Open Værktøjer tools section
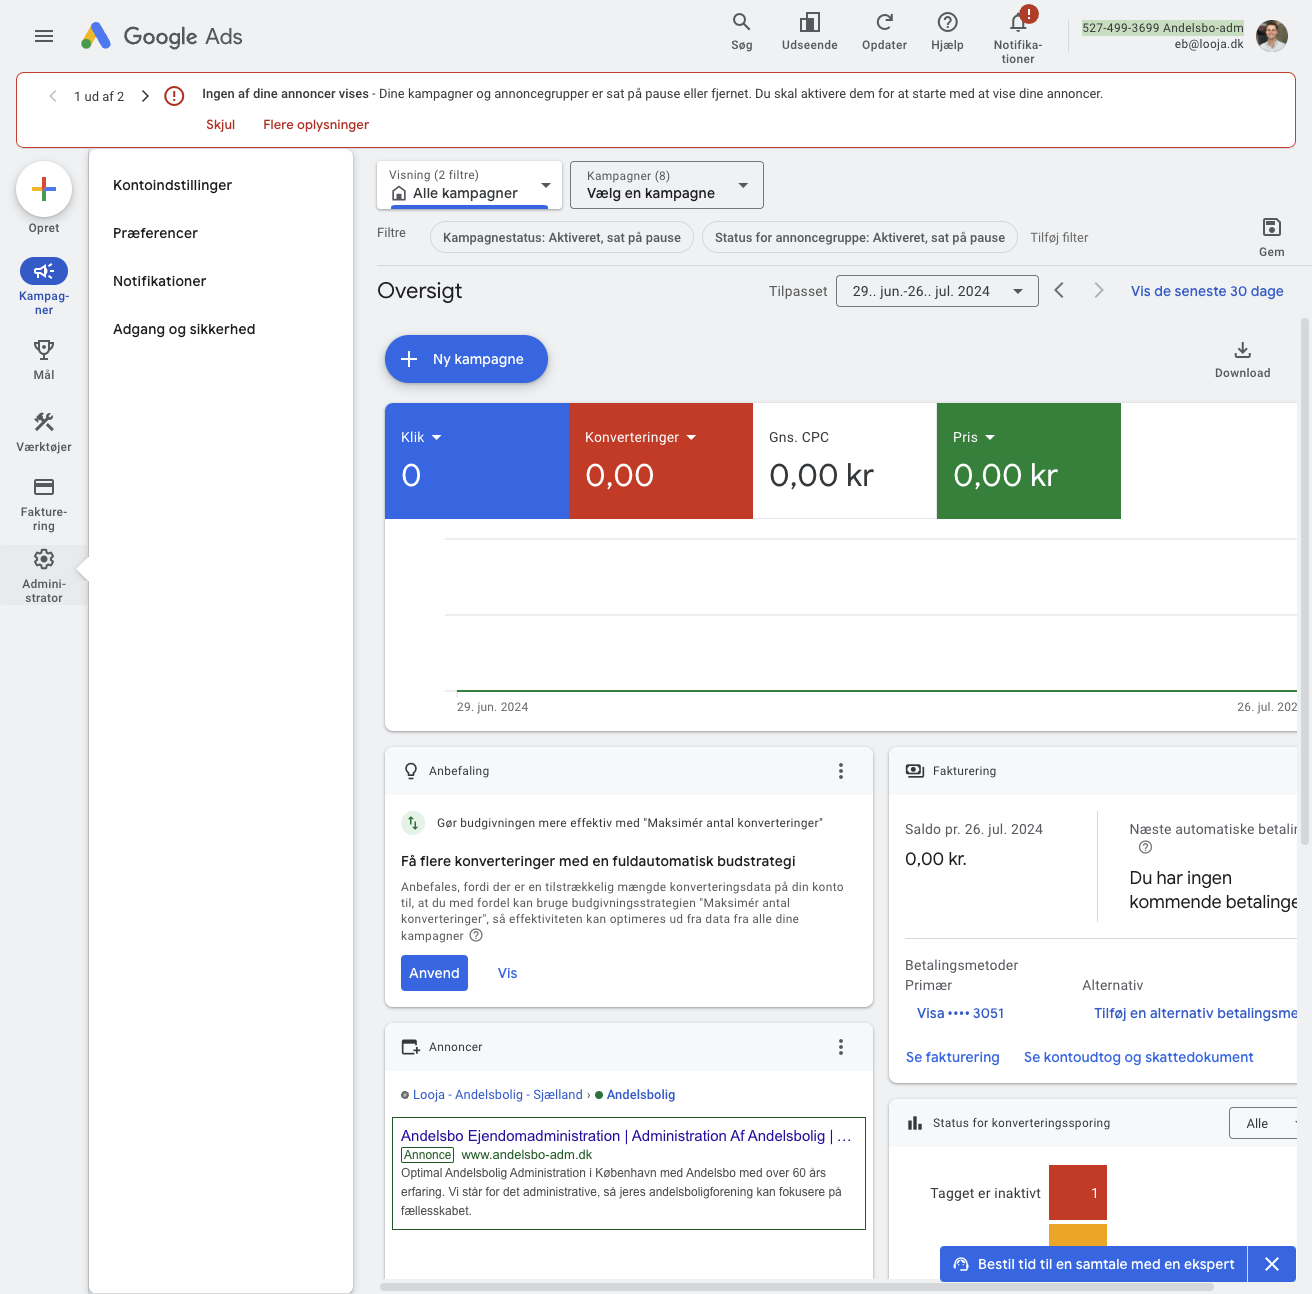The height and width of the screenshot is (1294, 1312). [44, 432]
